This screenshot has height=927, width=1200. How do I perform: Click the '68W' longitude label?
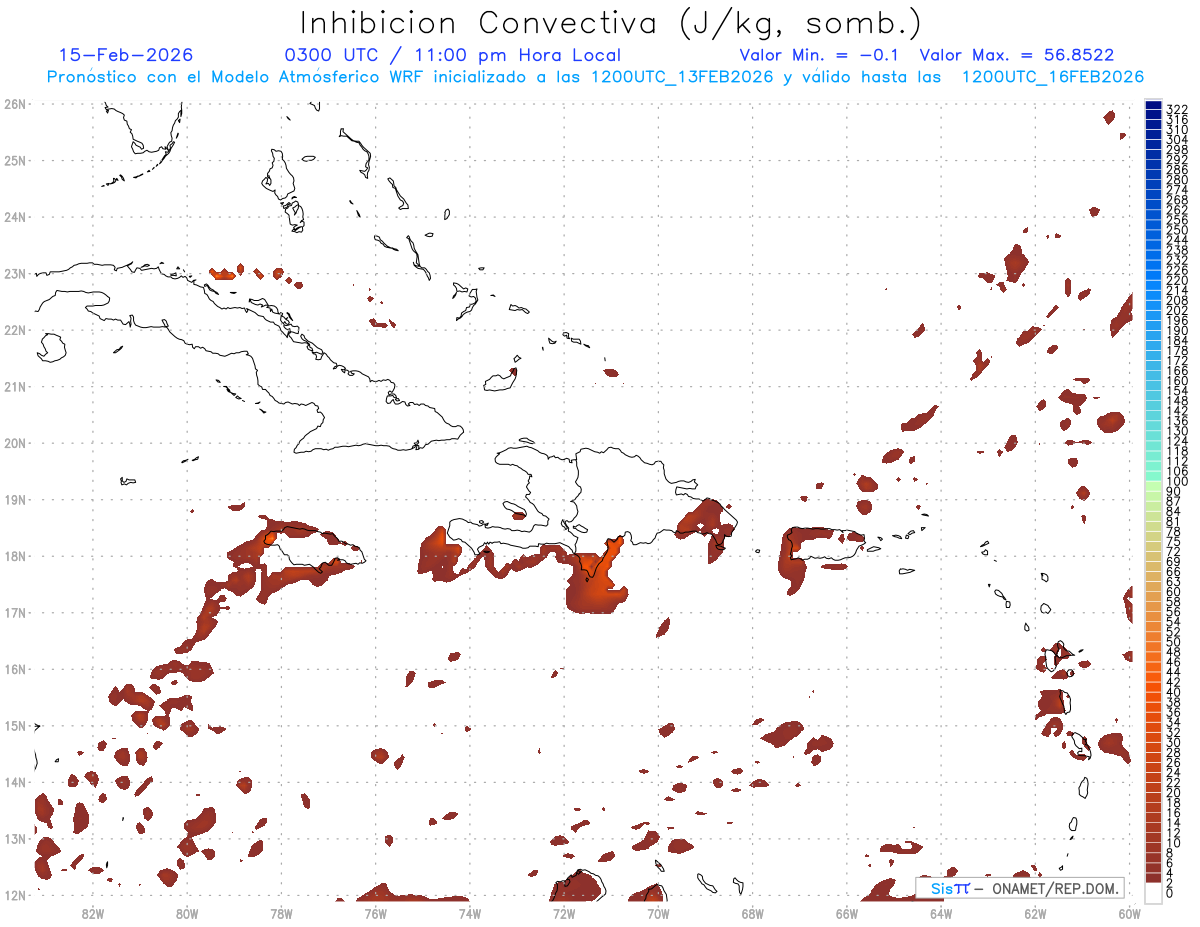click(x=752, y=912)
